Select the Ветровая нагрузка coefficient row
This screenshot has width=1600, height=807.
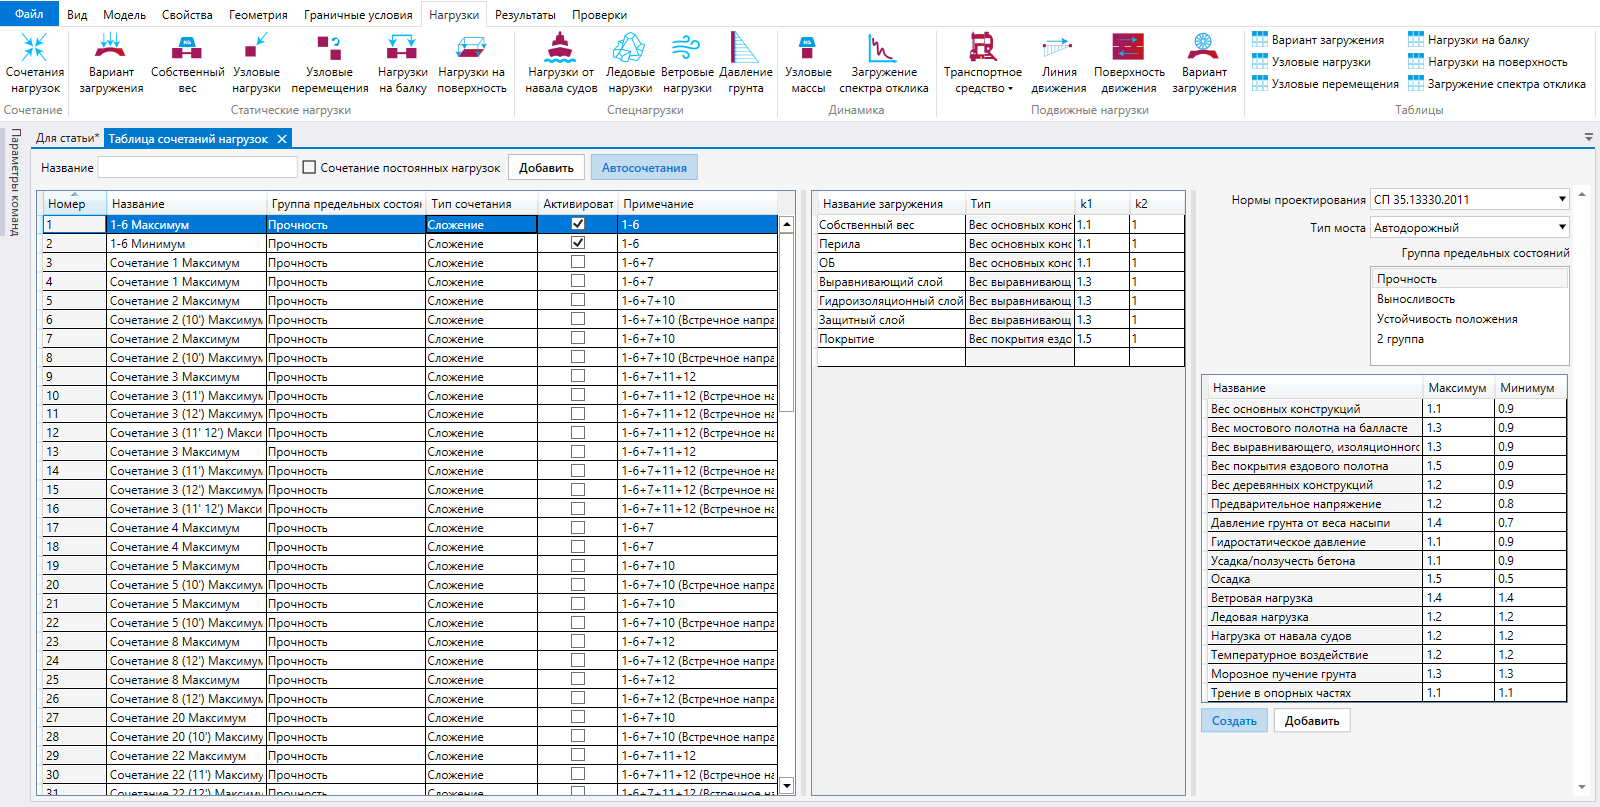(x=1388, y=598)
